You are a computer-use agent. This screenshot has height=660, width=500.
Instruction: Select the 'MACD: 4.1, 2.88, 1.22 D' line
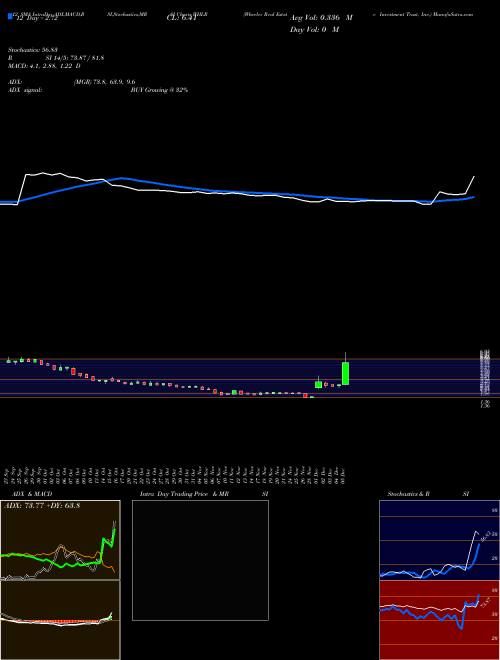44,66
